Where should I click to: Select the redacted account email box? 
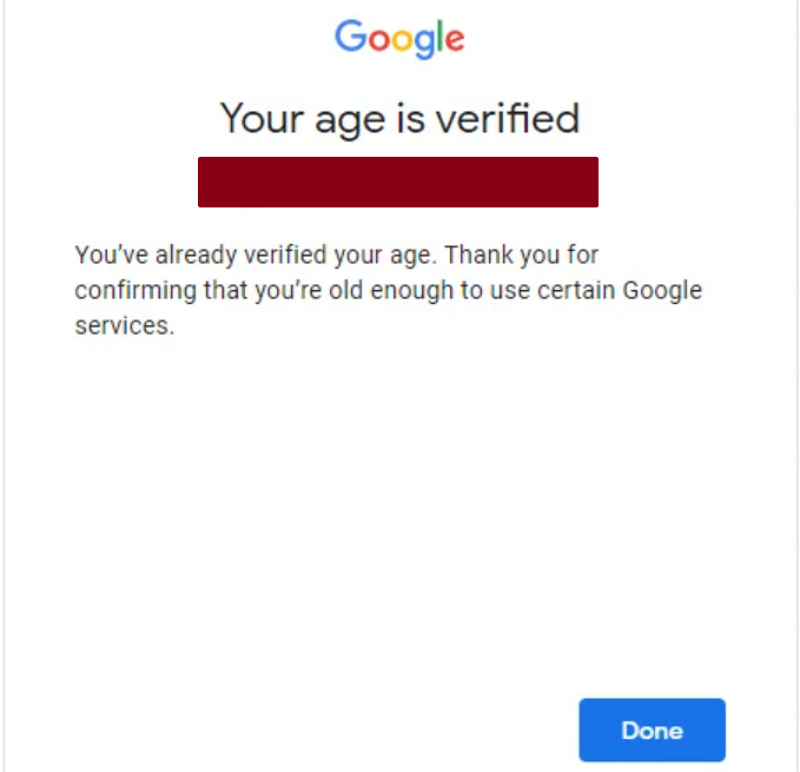click(x=398, y=181)
